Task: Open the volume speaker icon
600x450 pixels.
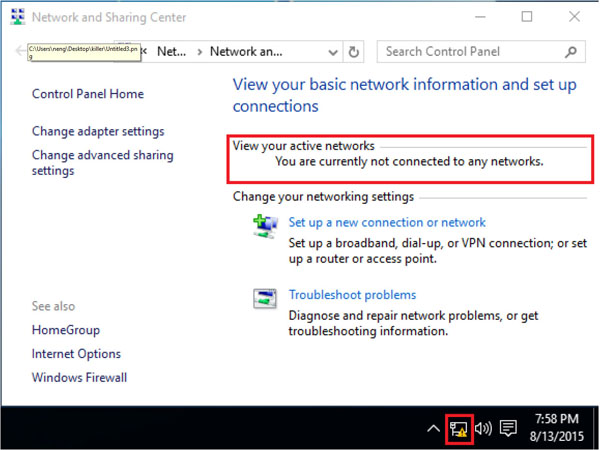Action: (x=483, y=428)
